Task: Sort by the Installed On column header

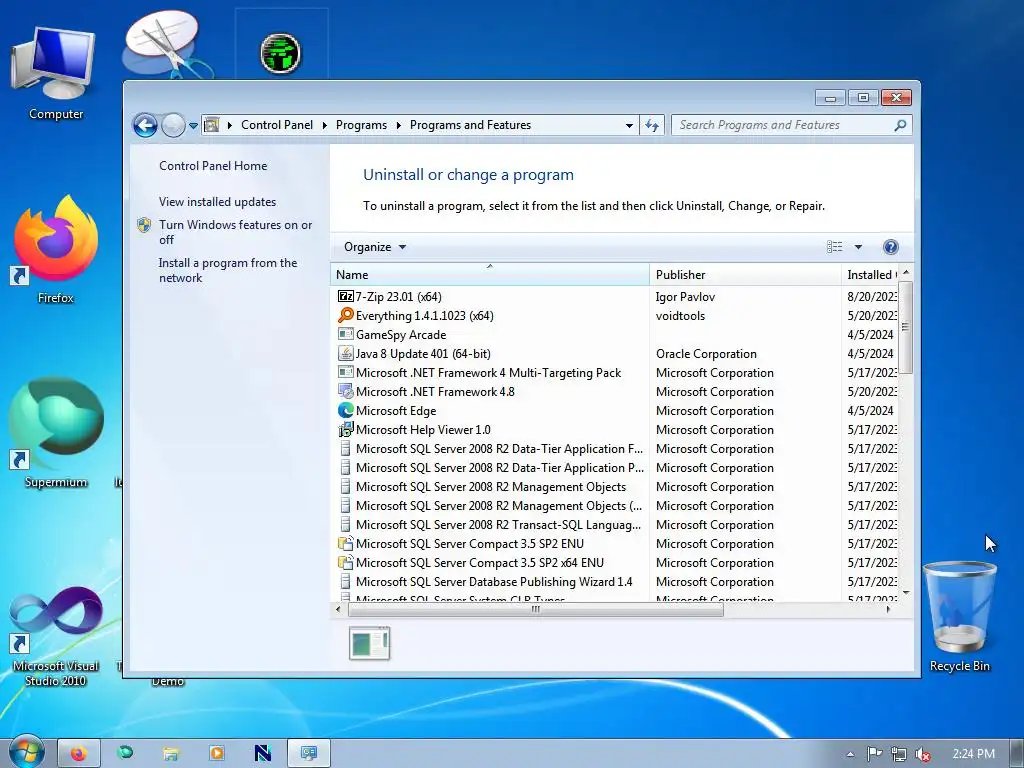Action: (x=870, y=274)
